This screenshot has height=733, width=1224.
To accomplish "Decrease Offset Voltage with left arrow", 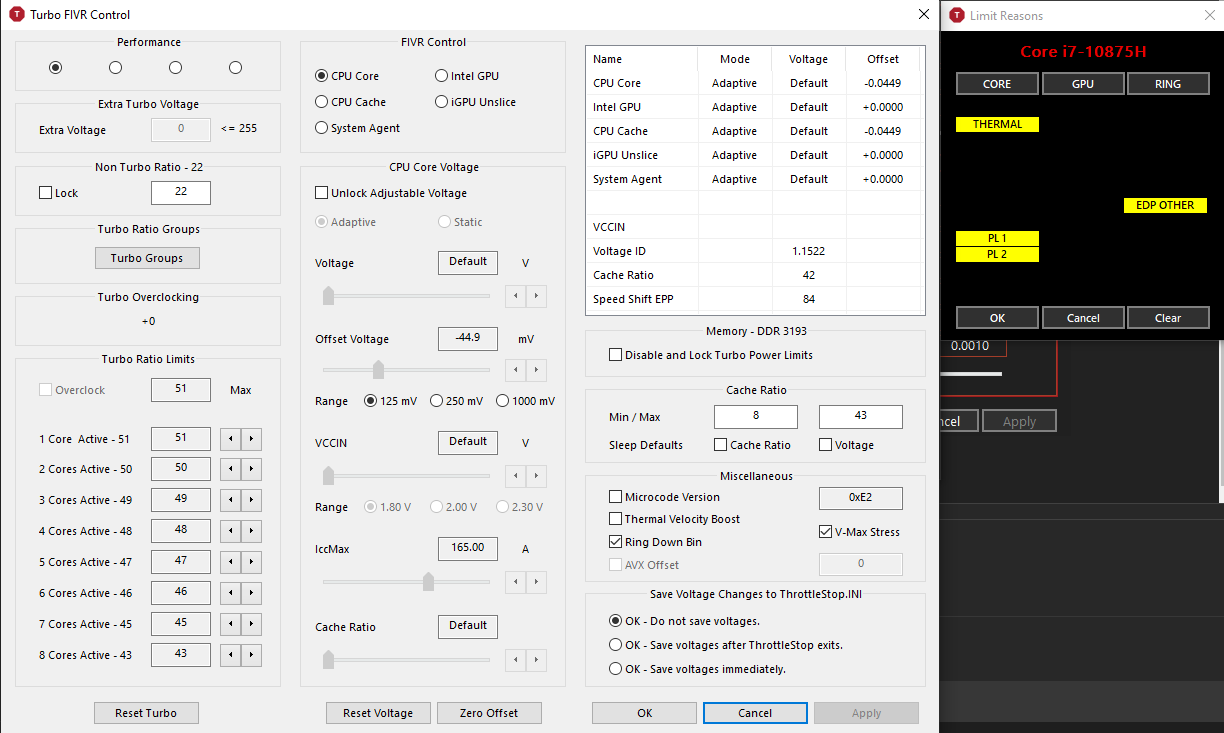I will click(516, 370).
